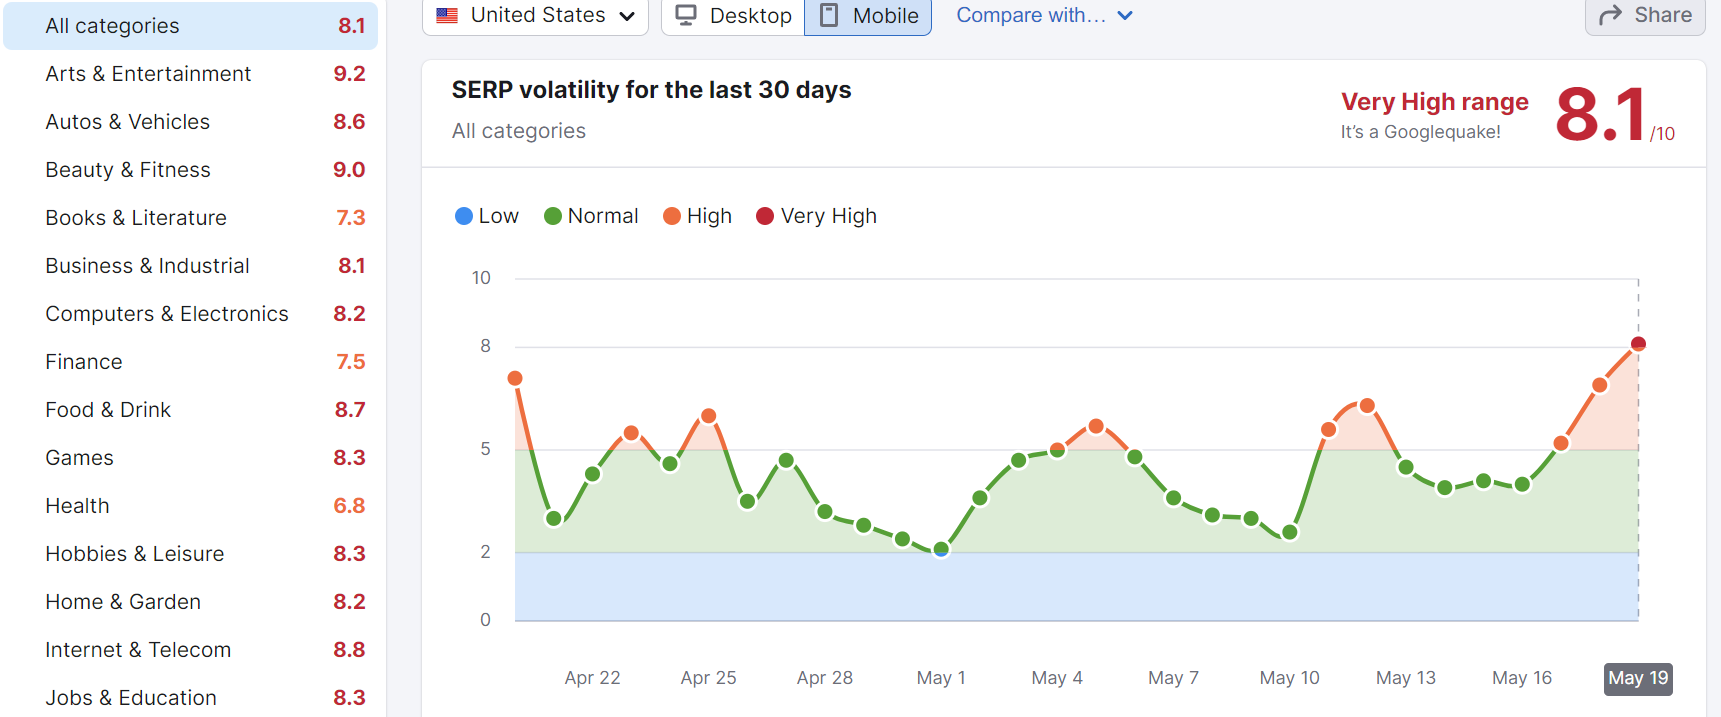The width and height of the screenshot is (1721, 717).
Task: Click the May 1 lowest data point
Action: pyautogui.click(x=941, y=549)
